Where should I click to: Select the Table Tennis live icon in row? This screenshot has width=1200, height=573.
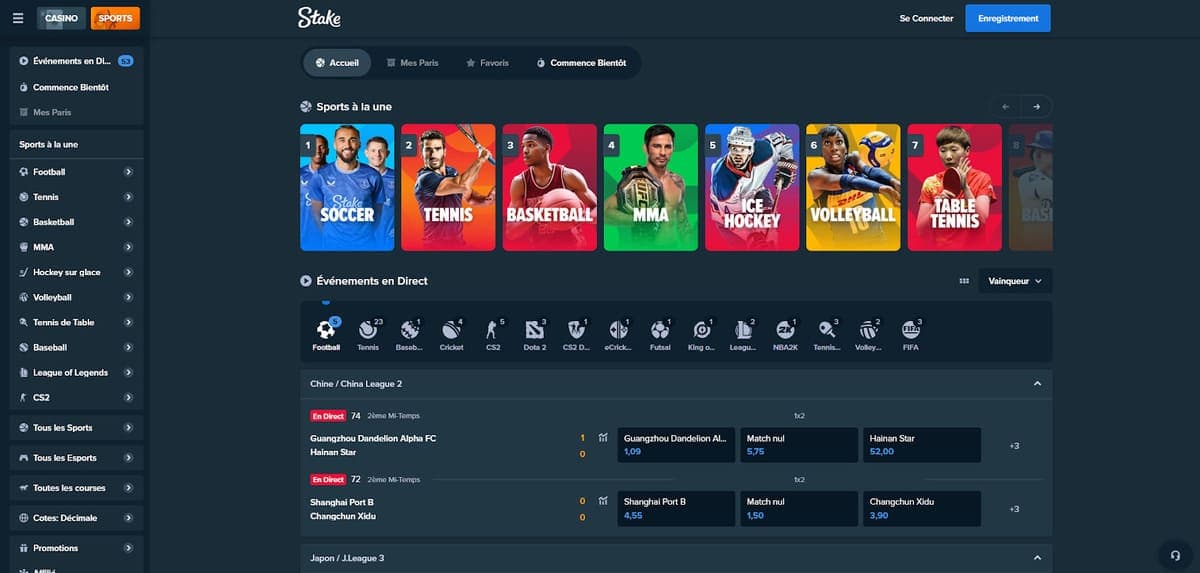pyautogui.click(x=827, y=334)
